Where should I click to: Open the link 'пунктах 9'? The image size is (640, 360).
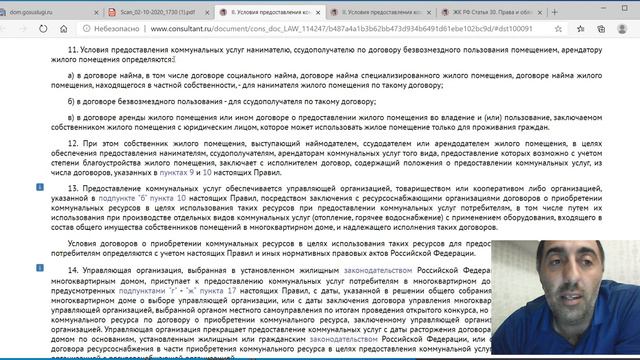(177, 172)
